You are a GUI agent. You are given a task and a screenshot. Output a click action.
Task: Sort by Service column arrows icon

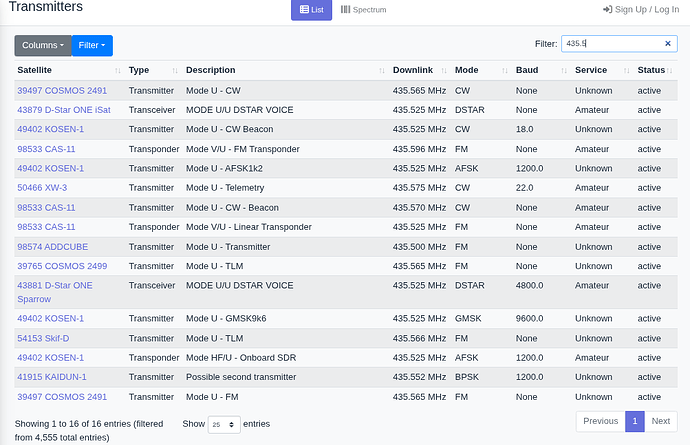point(626,71)
